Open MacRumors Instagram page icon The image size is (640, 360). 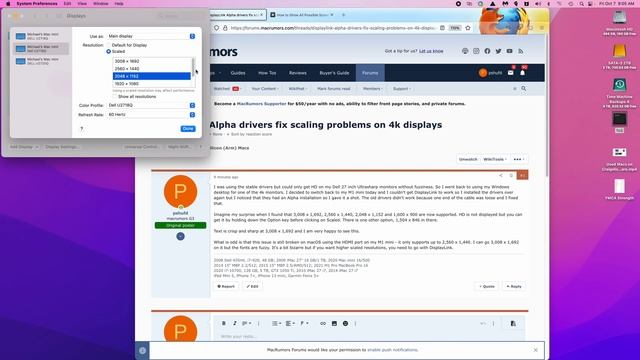(476, 51)
